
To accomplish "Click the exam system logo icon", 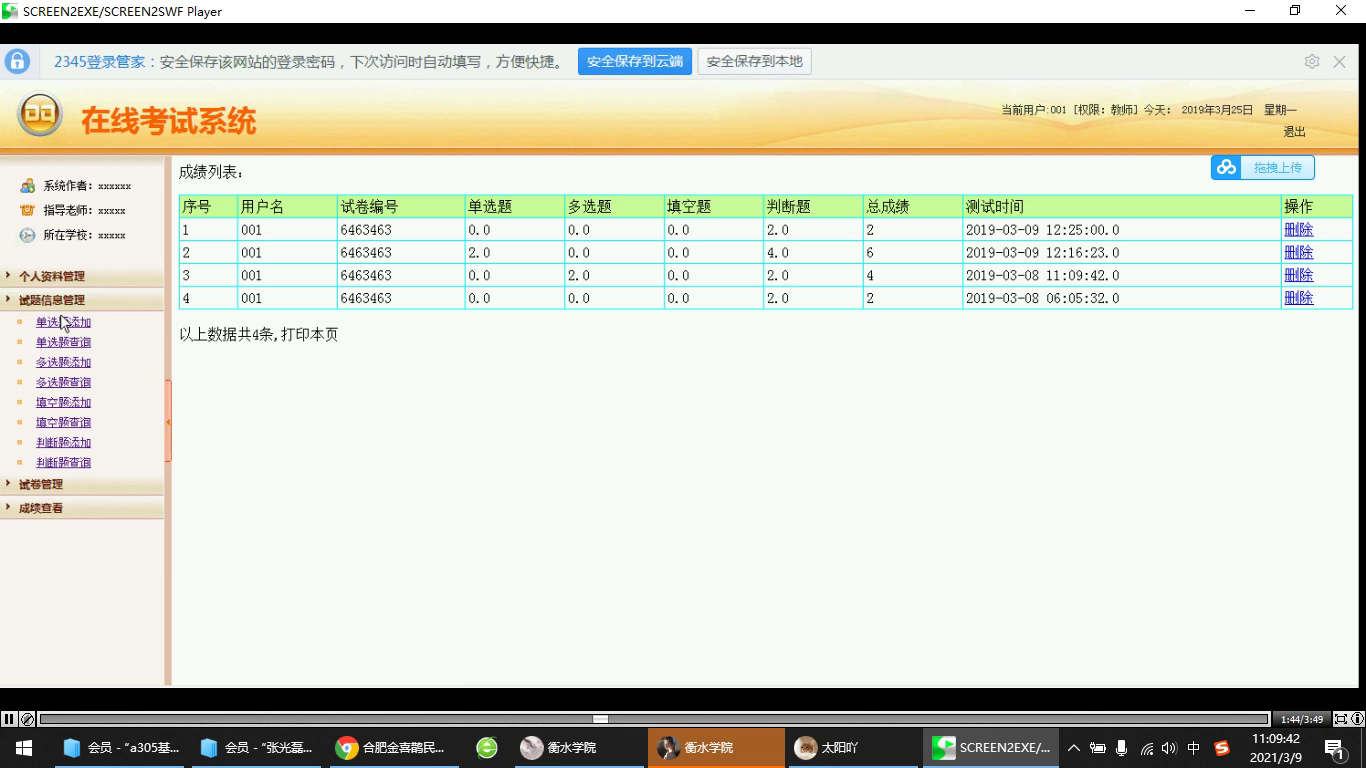I will (x=40, y=116).
